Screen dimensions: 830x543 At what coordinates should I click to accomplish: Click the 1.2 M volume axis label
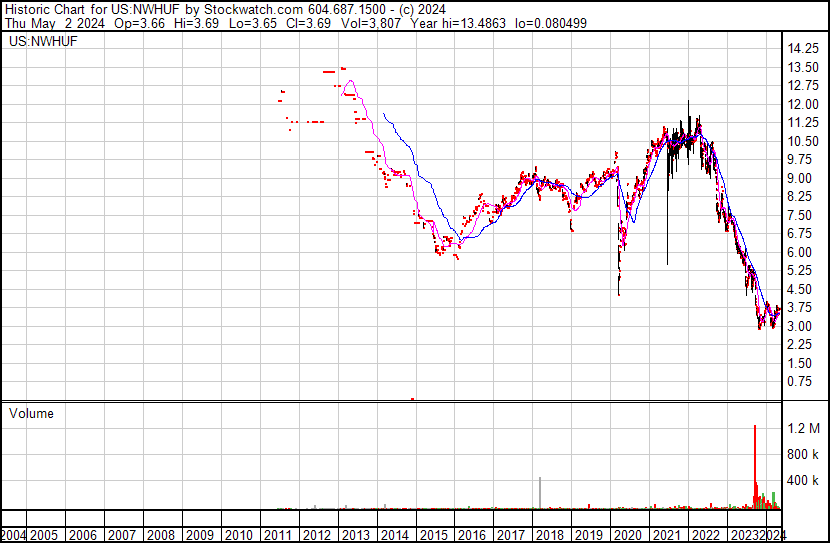[803, 428]
